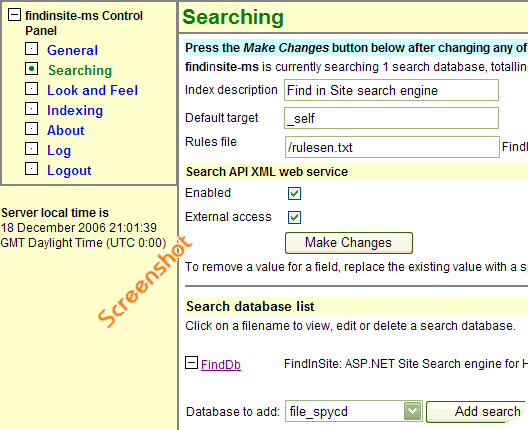The height and width of the screenshot is (430, 528).
Task: Click the 'Database to add:' label
Action: coord(233,412)
